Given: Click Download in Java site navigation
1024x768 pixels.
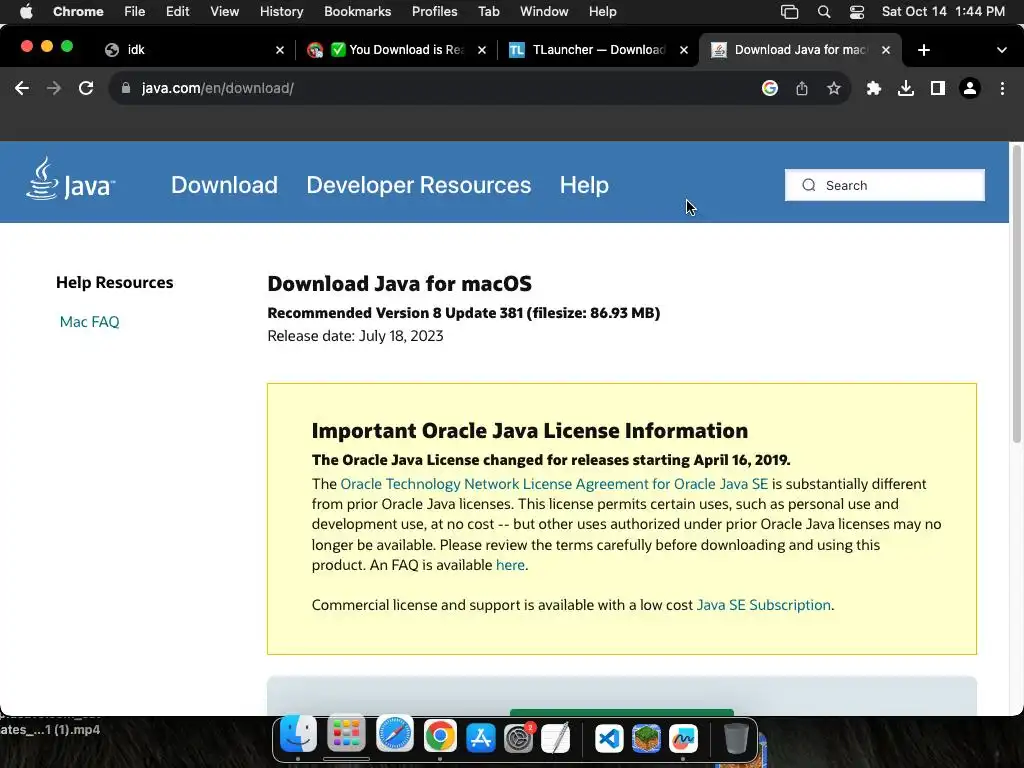Looking at the screenshot, I should (x=224, y=185).
